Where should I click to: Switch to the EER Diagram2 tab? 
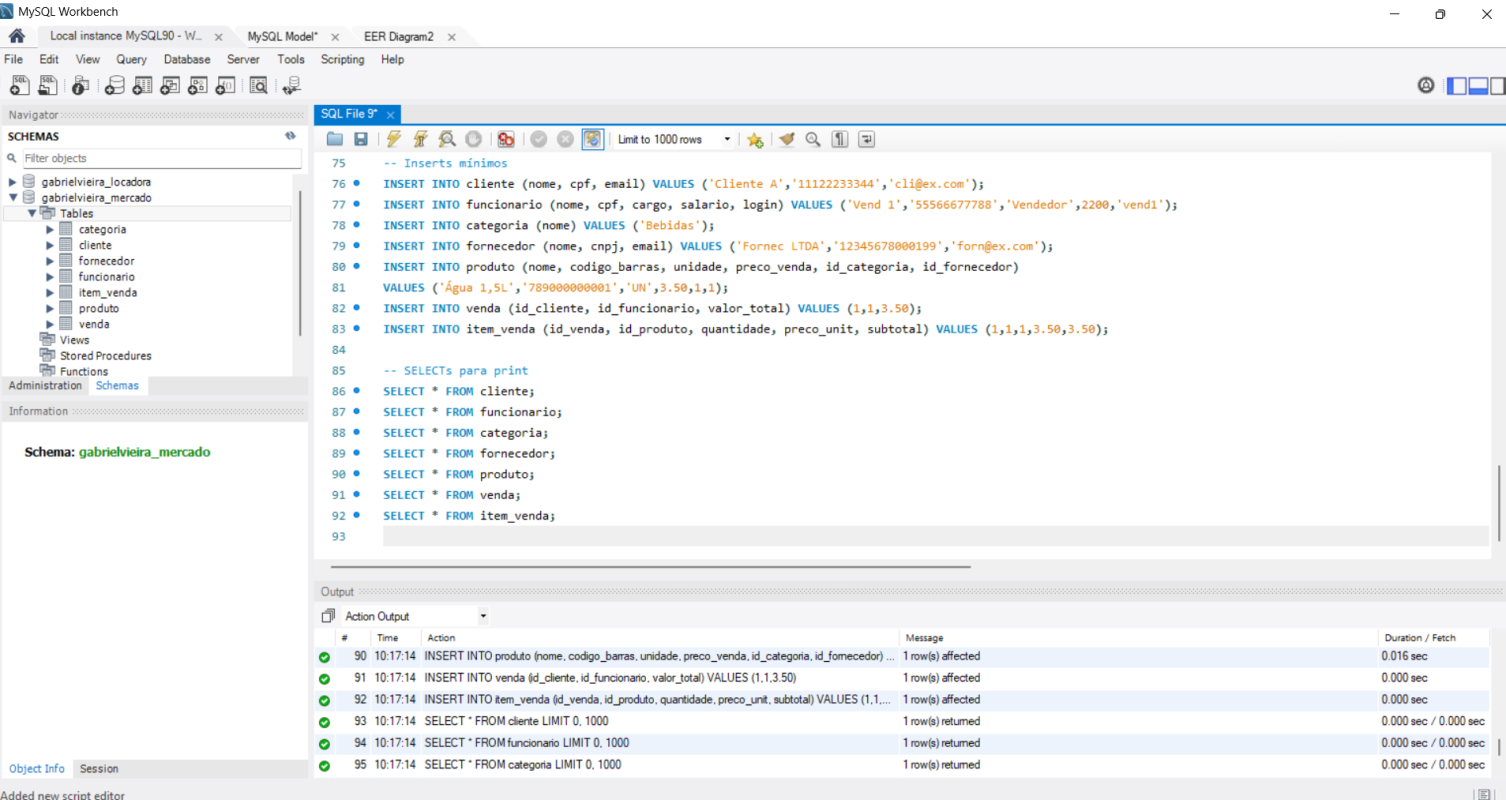pyautogui.click(x=398, y=36)
